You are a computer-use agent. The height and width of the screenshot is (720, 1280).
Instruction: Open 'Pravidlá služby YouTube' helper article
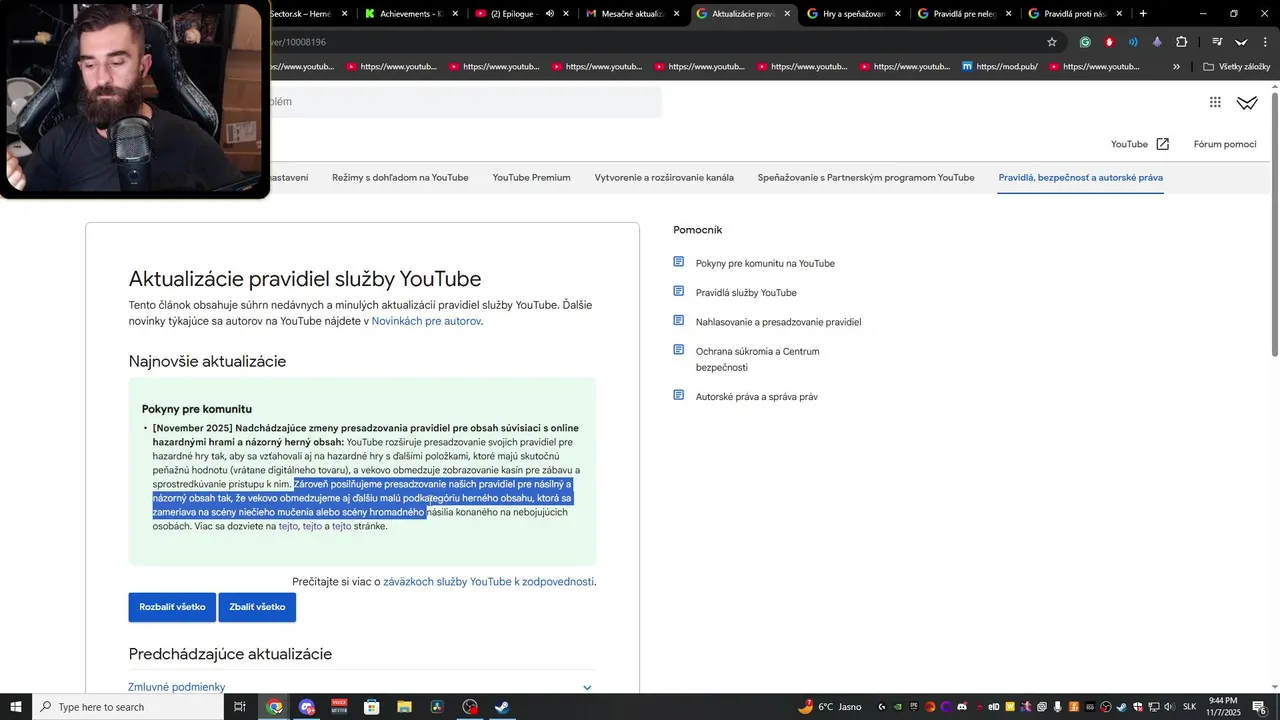pos(746,293)
